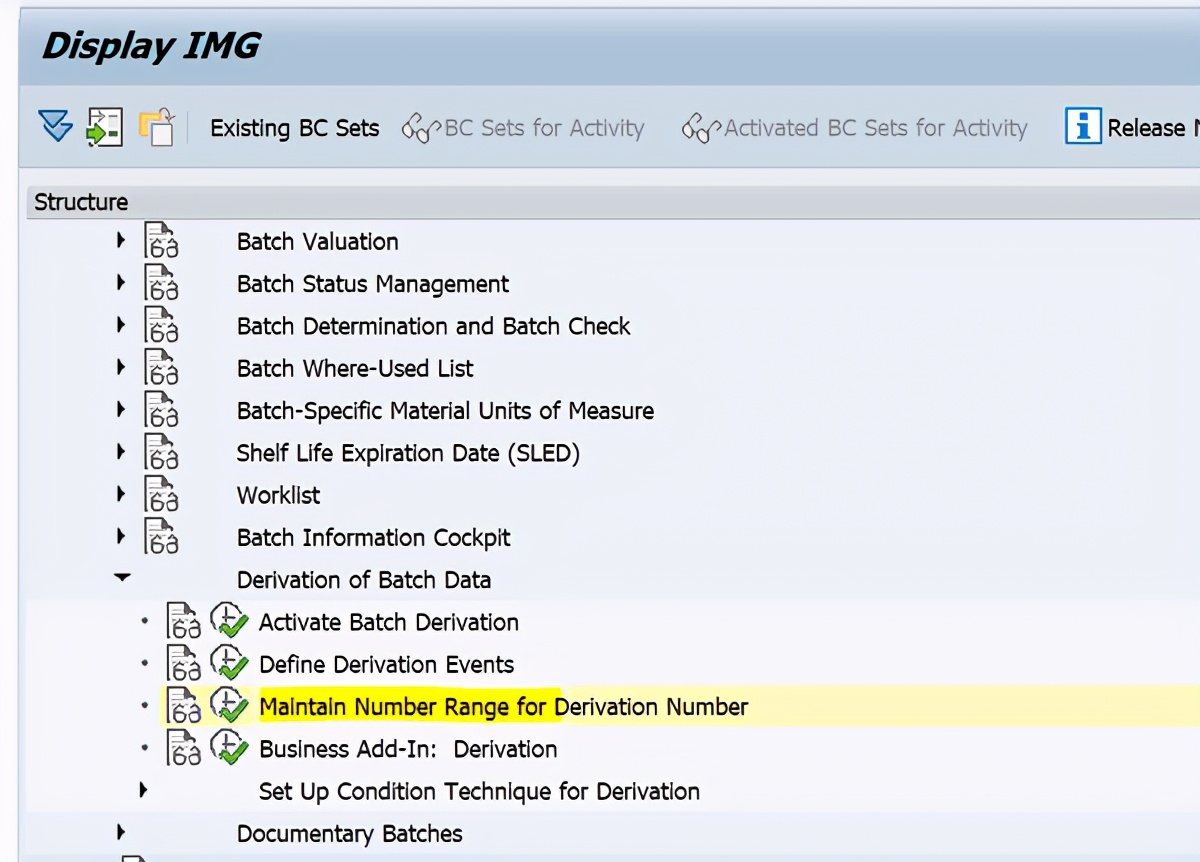Open documentation icon for Shelf Life Expiration Date
The width and height of the screenshot is (1200, 862).
162,452
